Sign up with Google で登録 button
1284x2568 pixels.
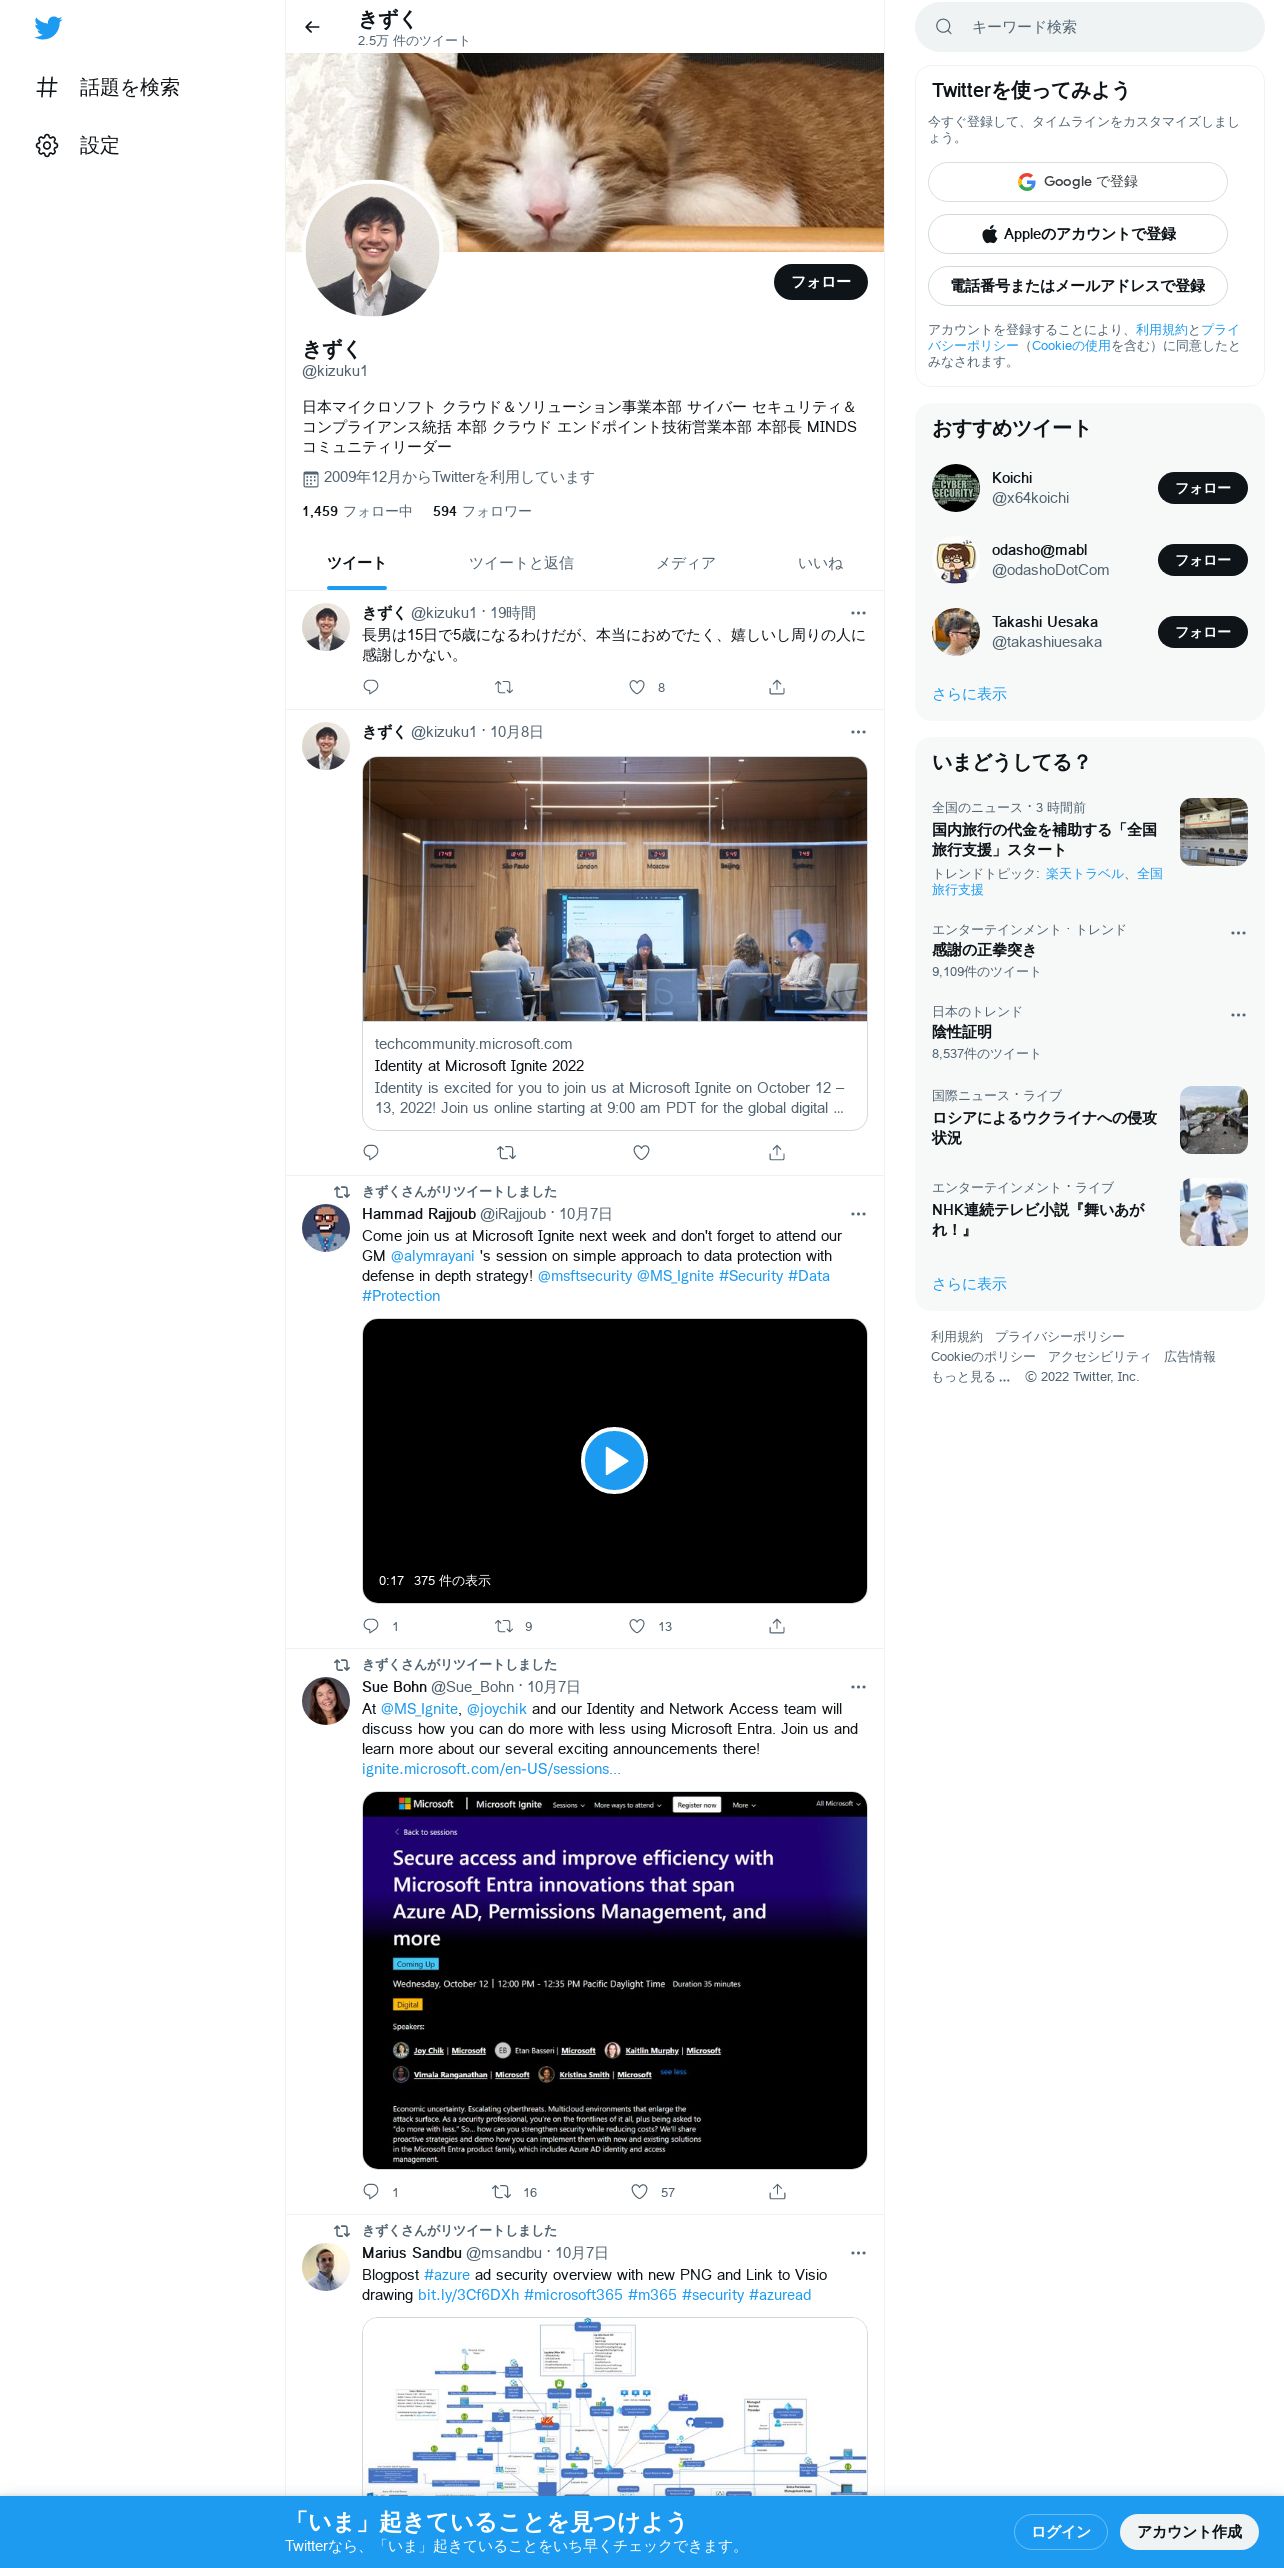1077,182
